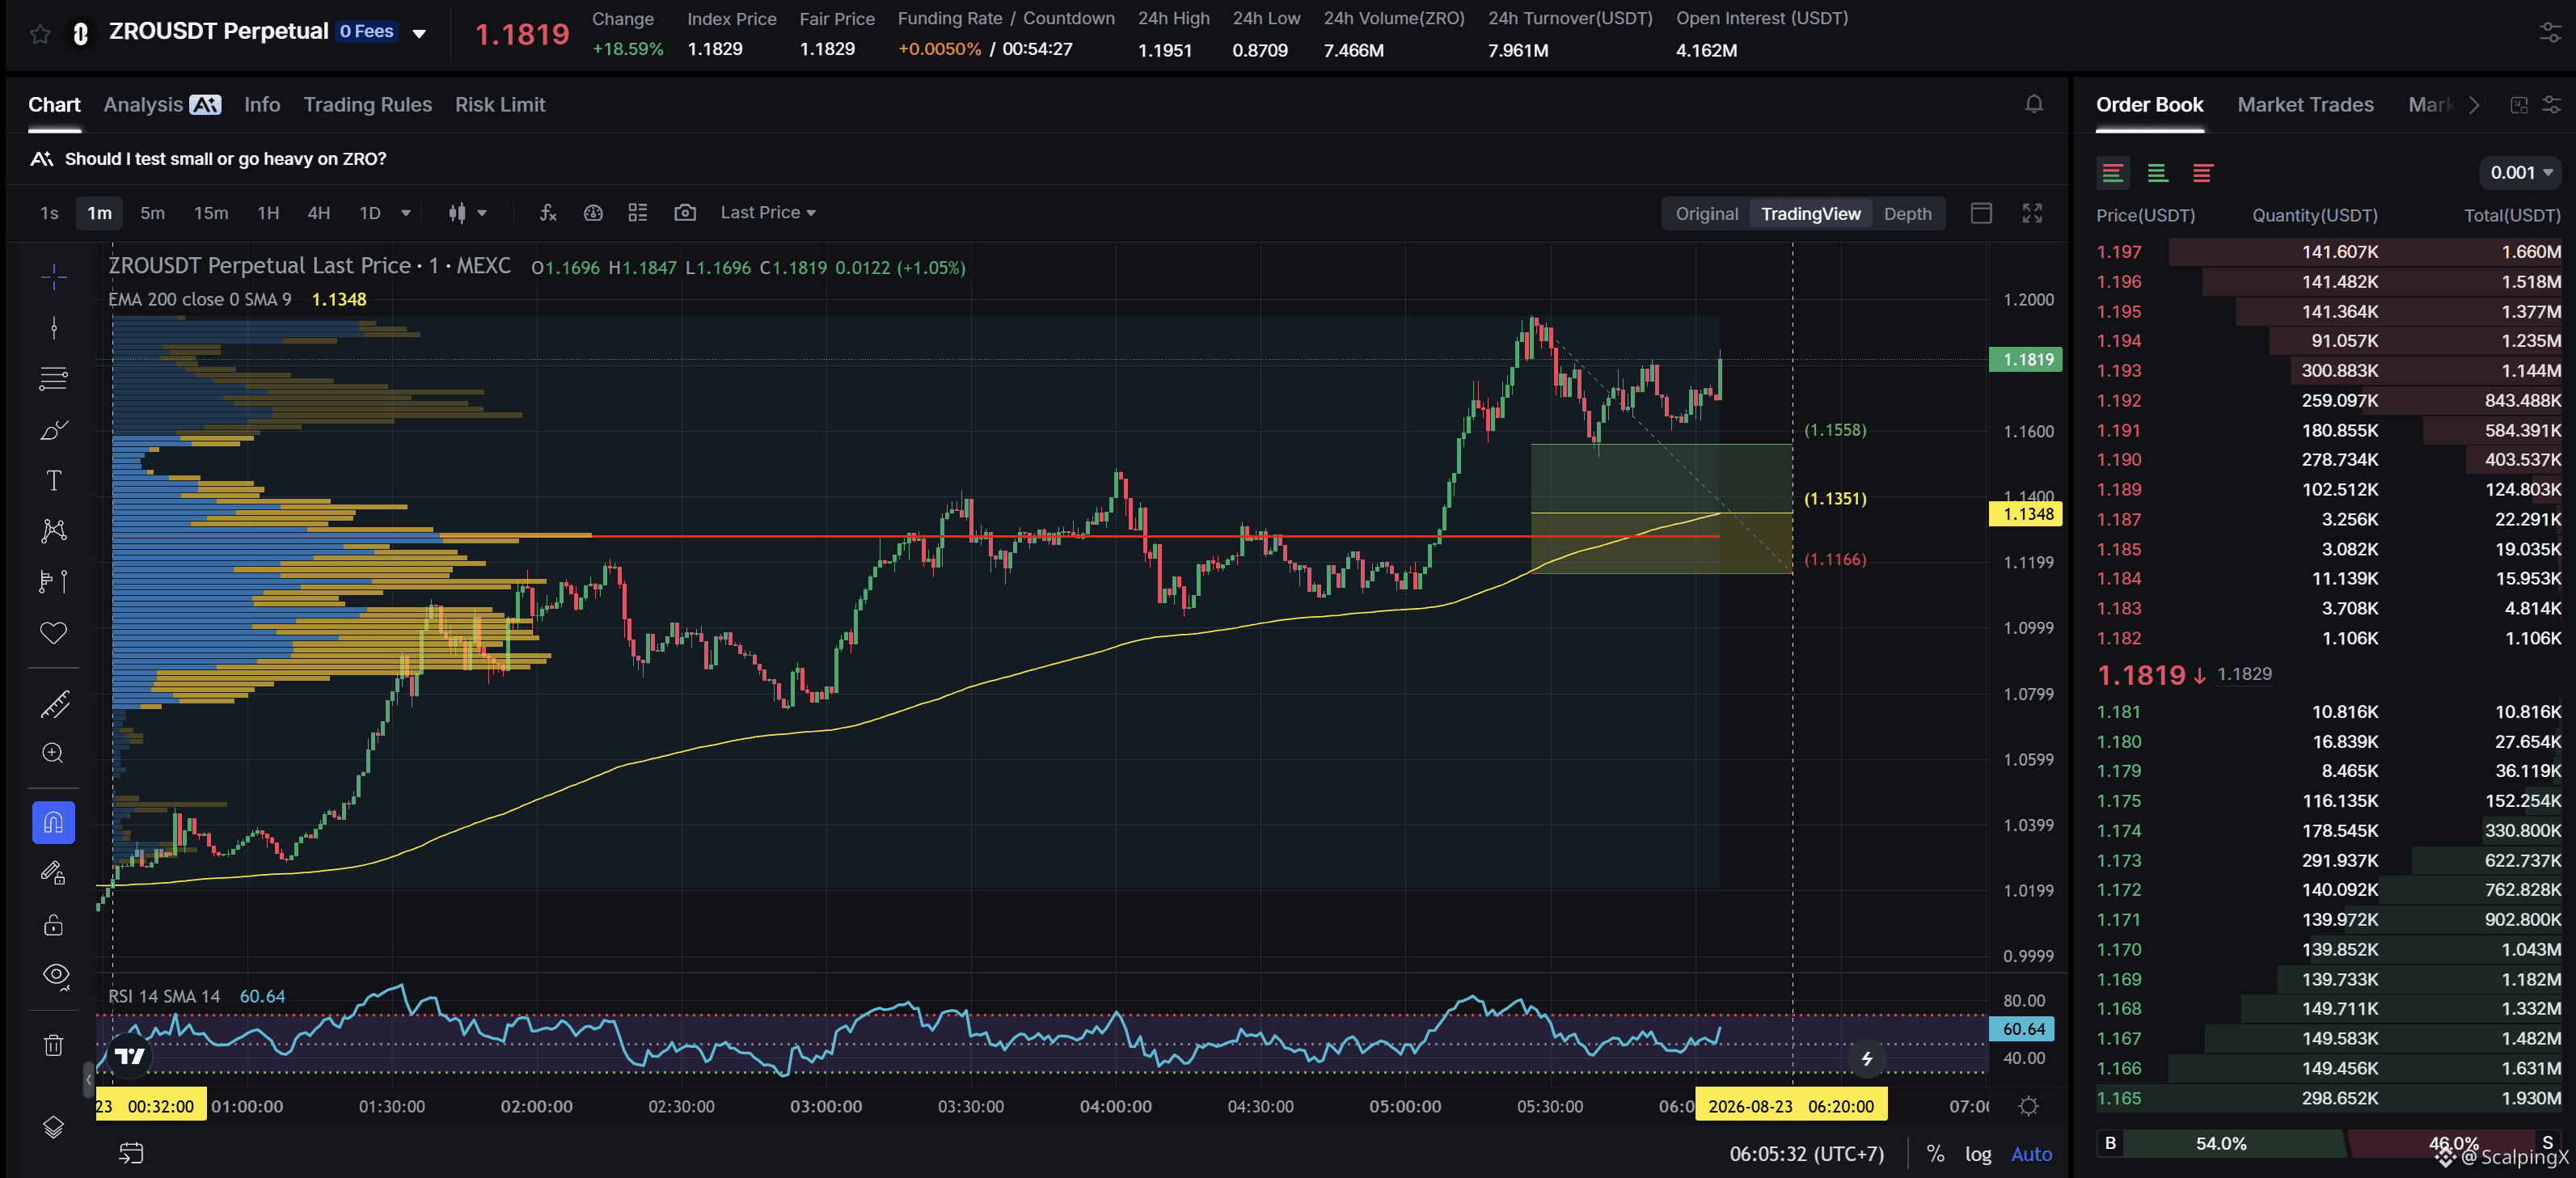
Task: Select the crosshair cursor tool
Action: tap(54, 276)
